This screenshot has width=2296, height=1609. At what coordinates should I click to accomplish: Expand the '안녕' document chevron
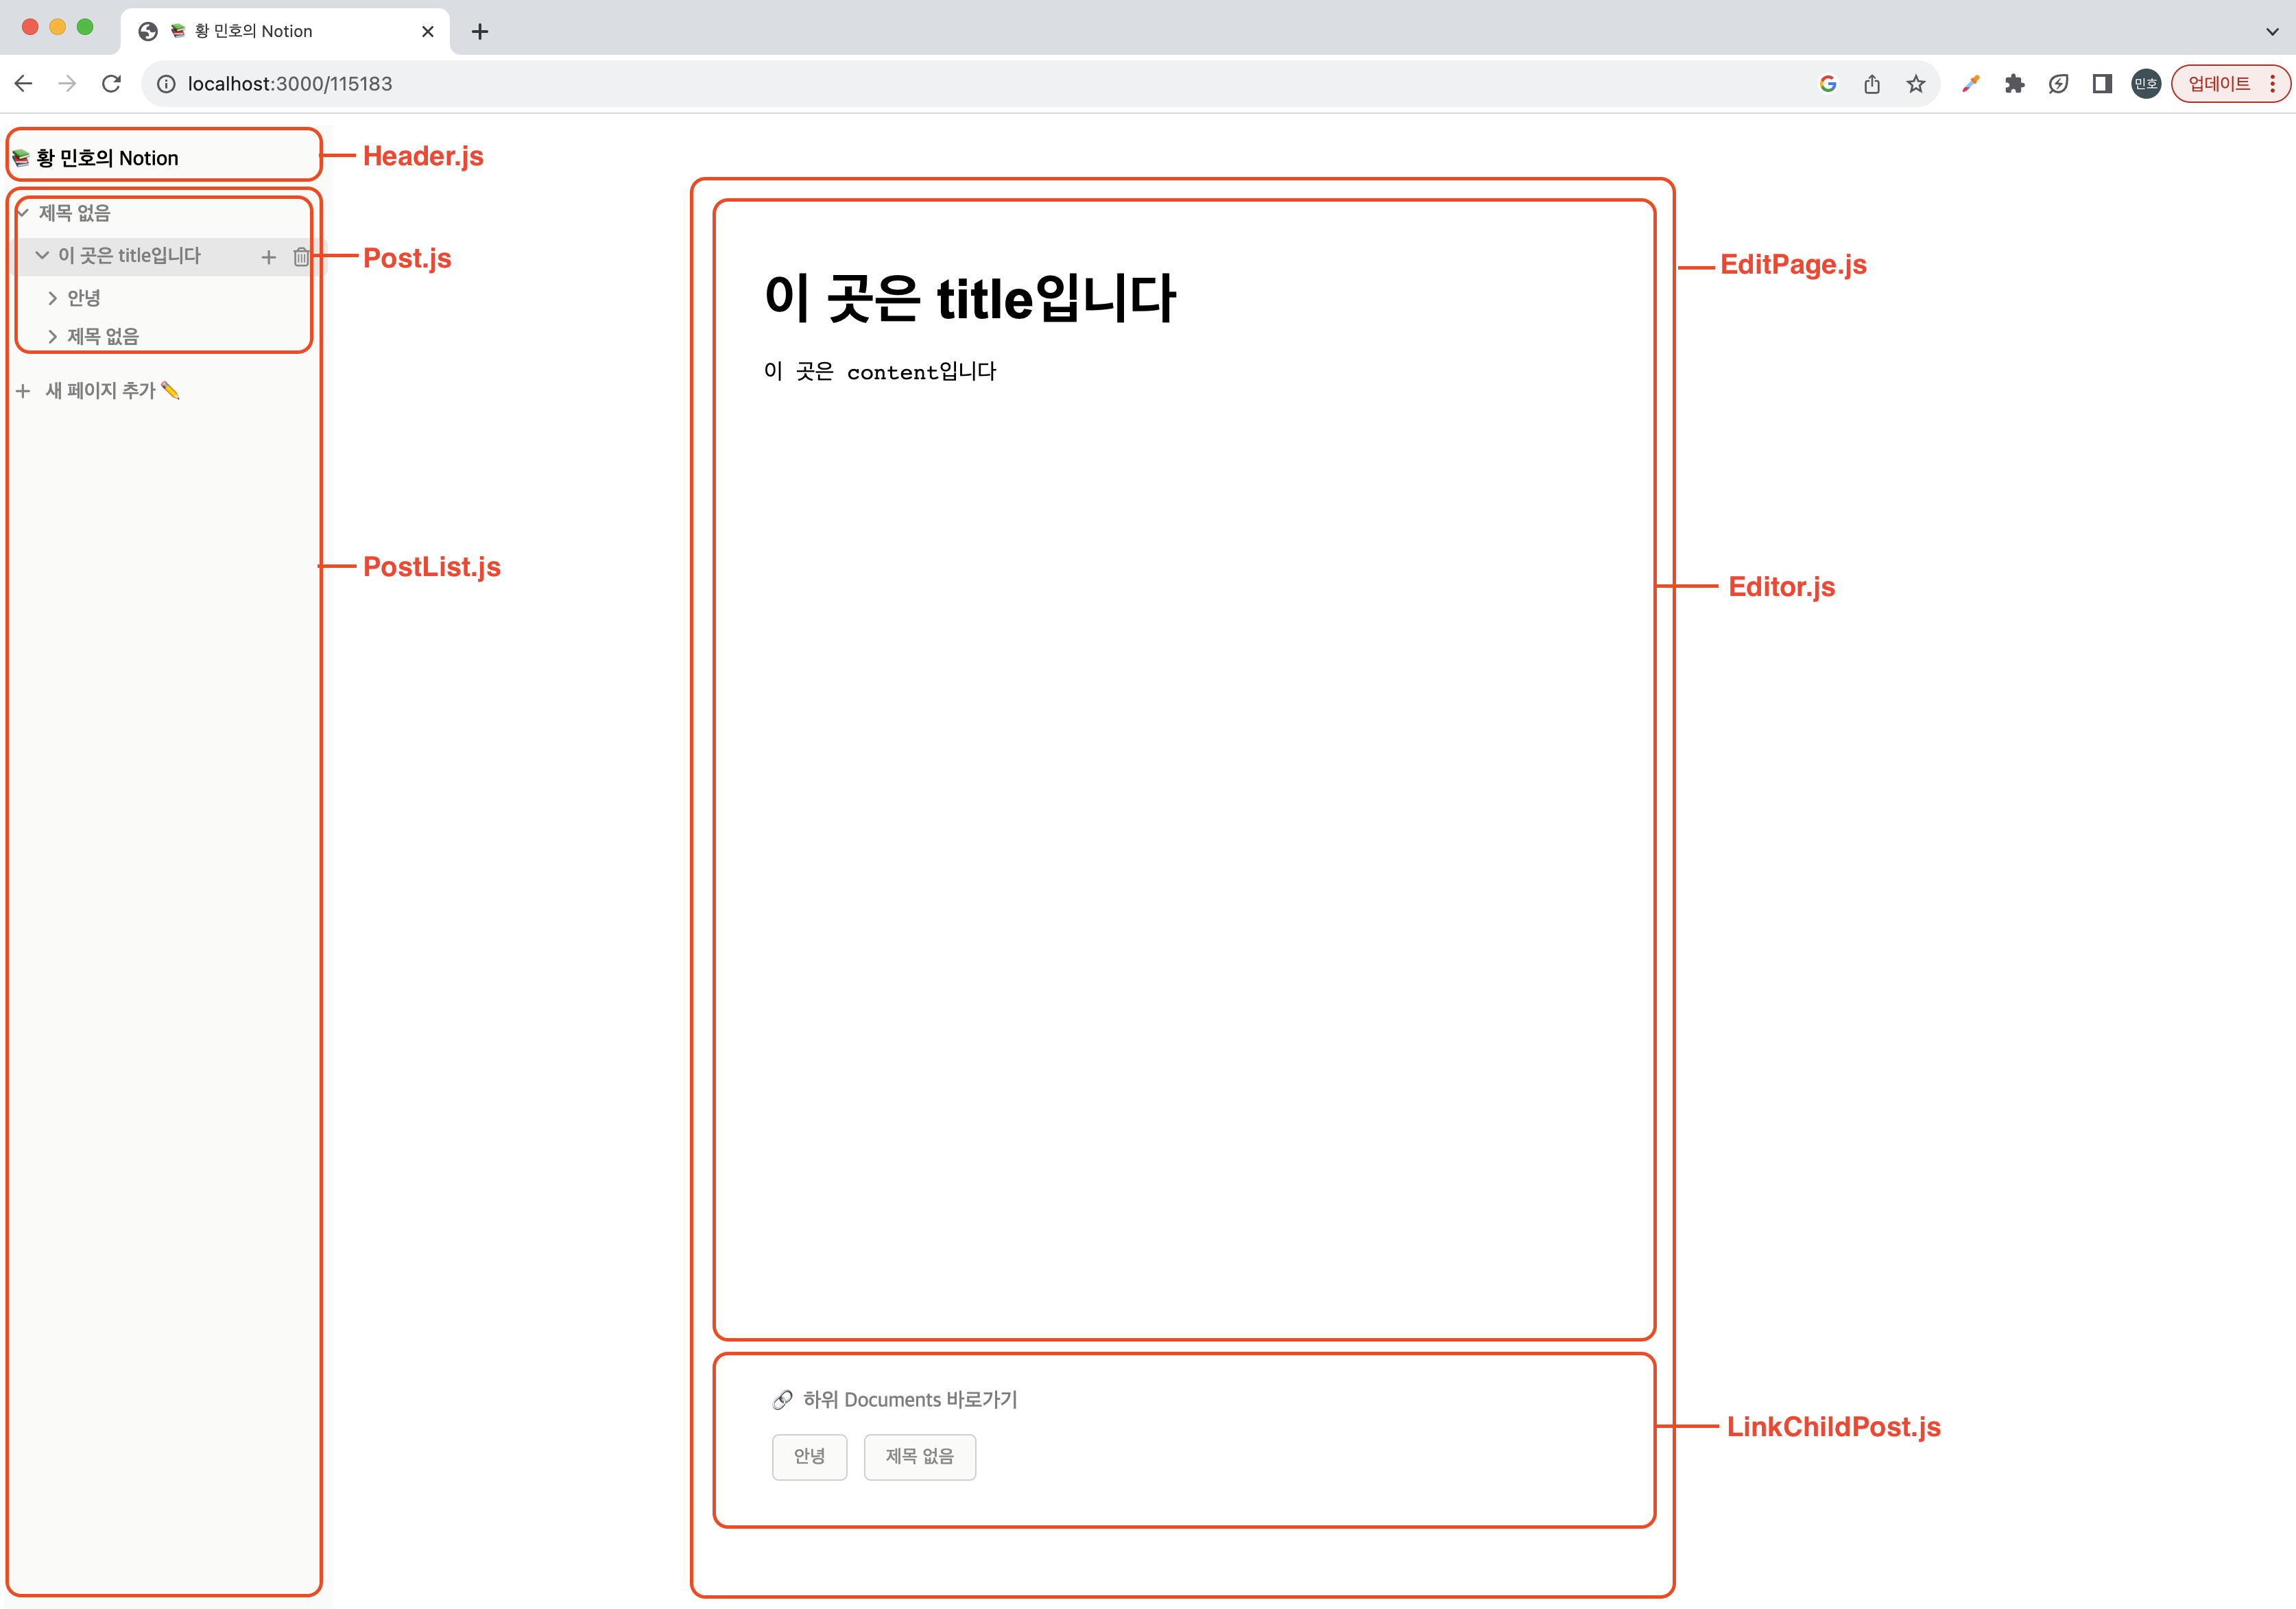tap(52, 298)
